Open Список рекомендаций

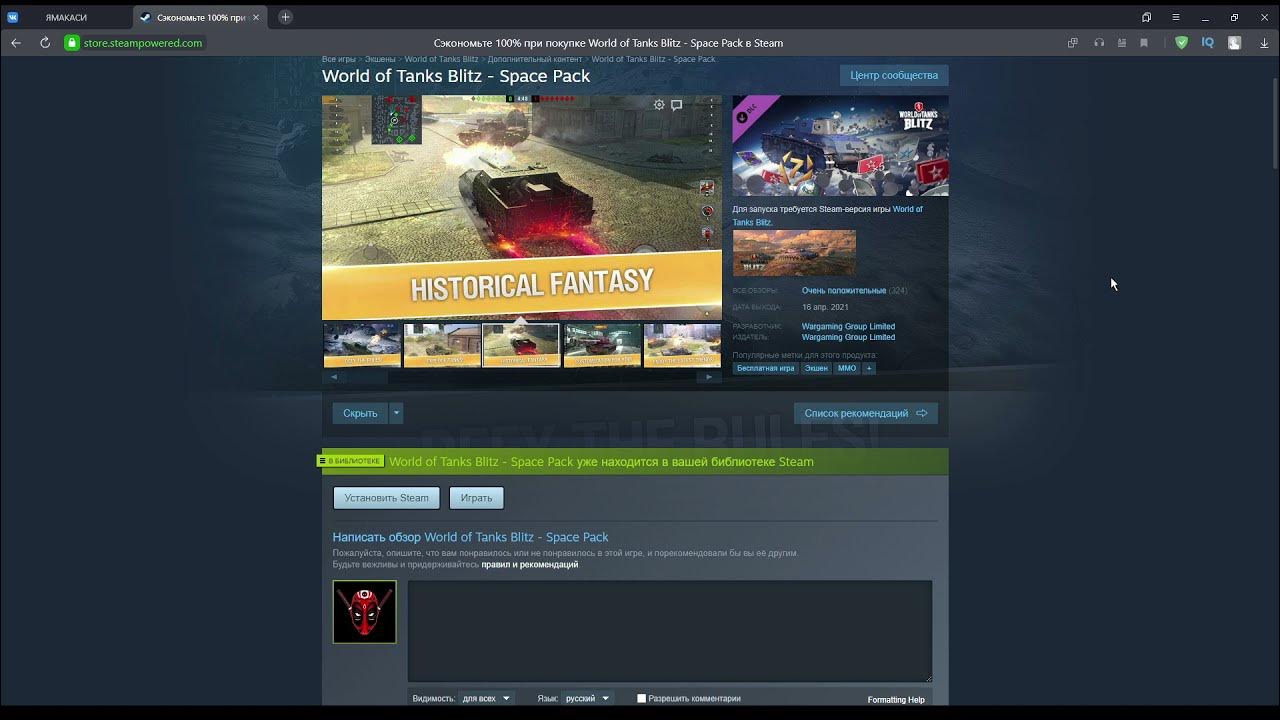coord(866,413)
